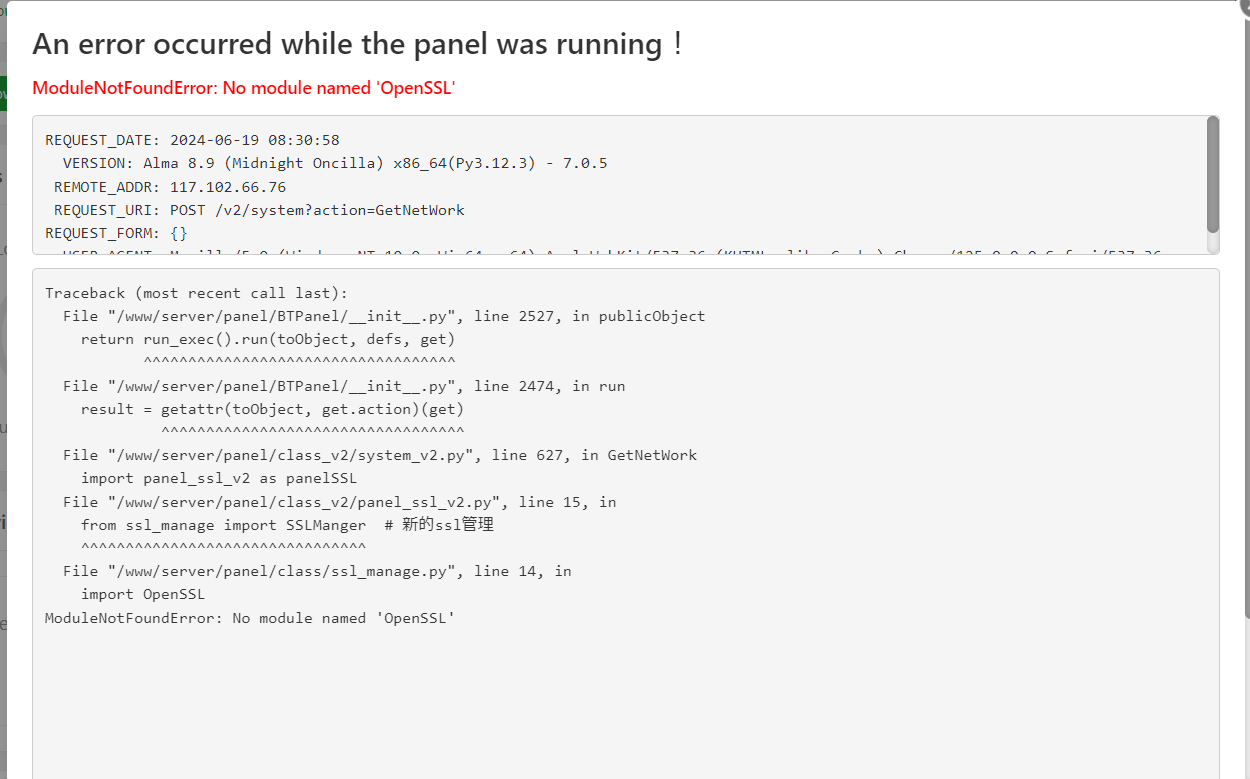Select the red ModuleNotFoundError message
Screen dimensions: 1250x779
pos(244,88)
